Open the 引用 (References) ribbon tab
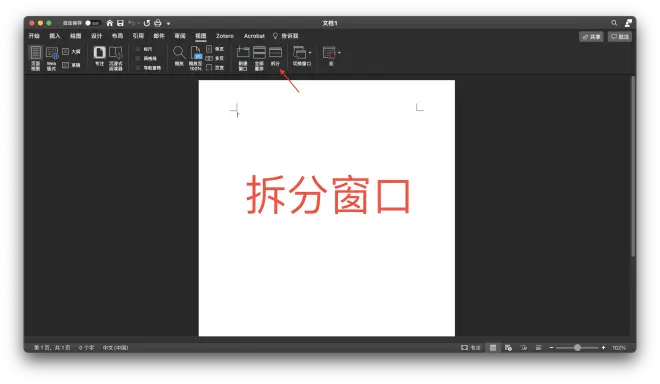The width and height of the screenshot is (660, 384). [138, 36]
